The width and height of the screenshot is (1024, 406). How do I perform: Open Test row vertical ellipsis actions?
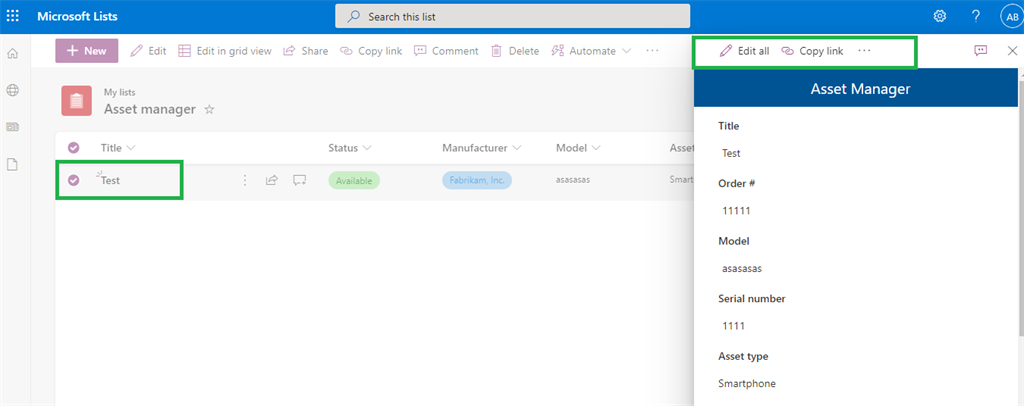click(x=245, y=180)
